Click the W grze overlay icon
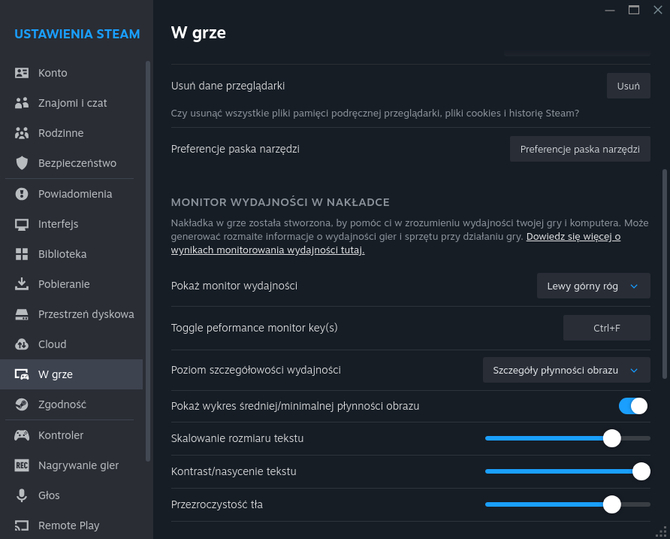The height and width of the screenshot is (539, 670). pyautogui.click(x=22, y=374)
